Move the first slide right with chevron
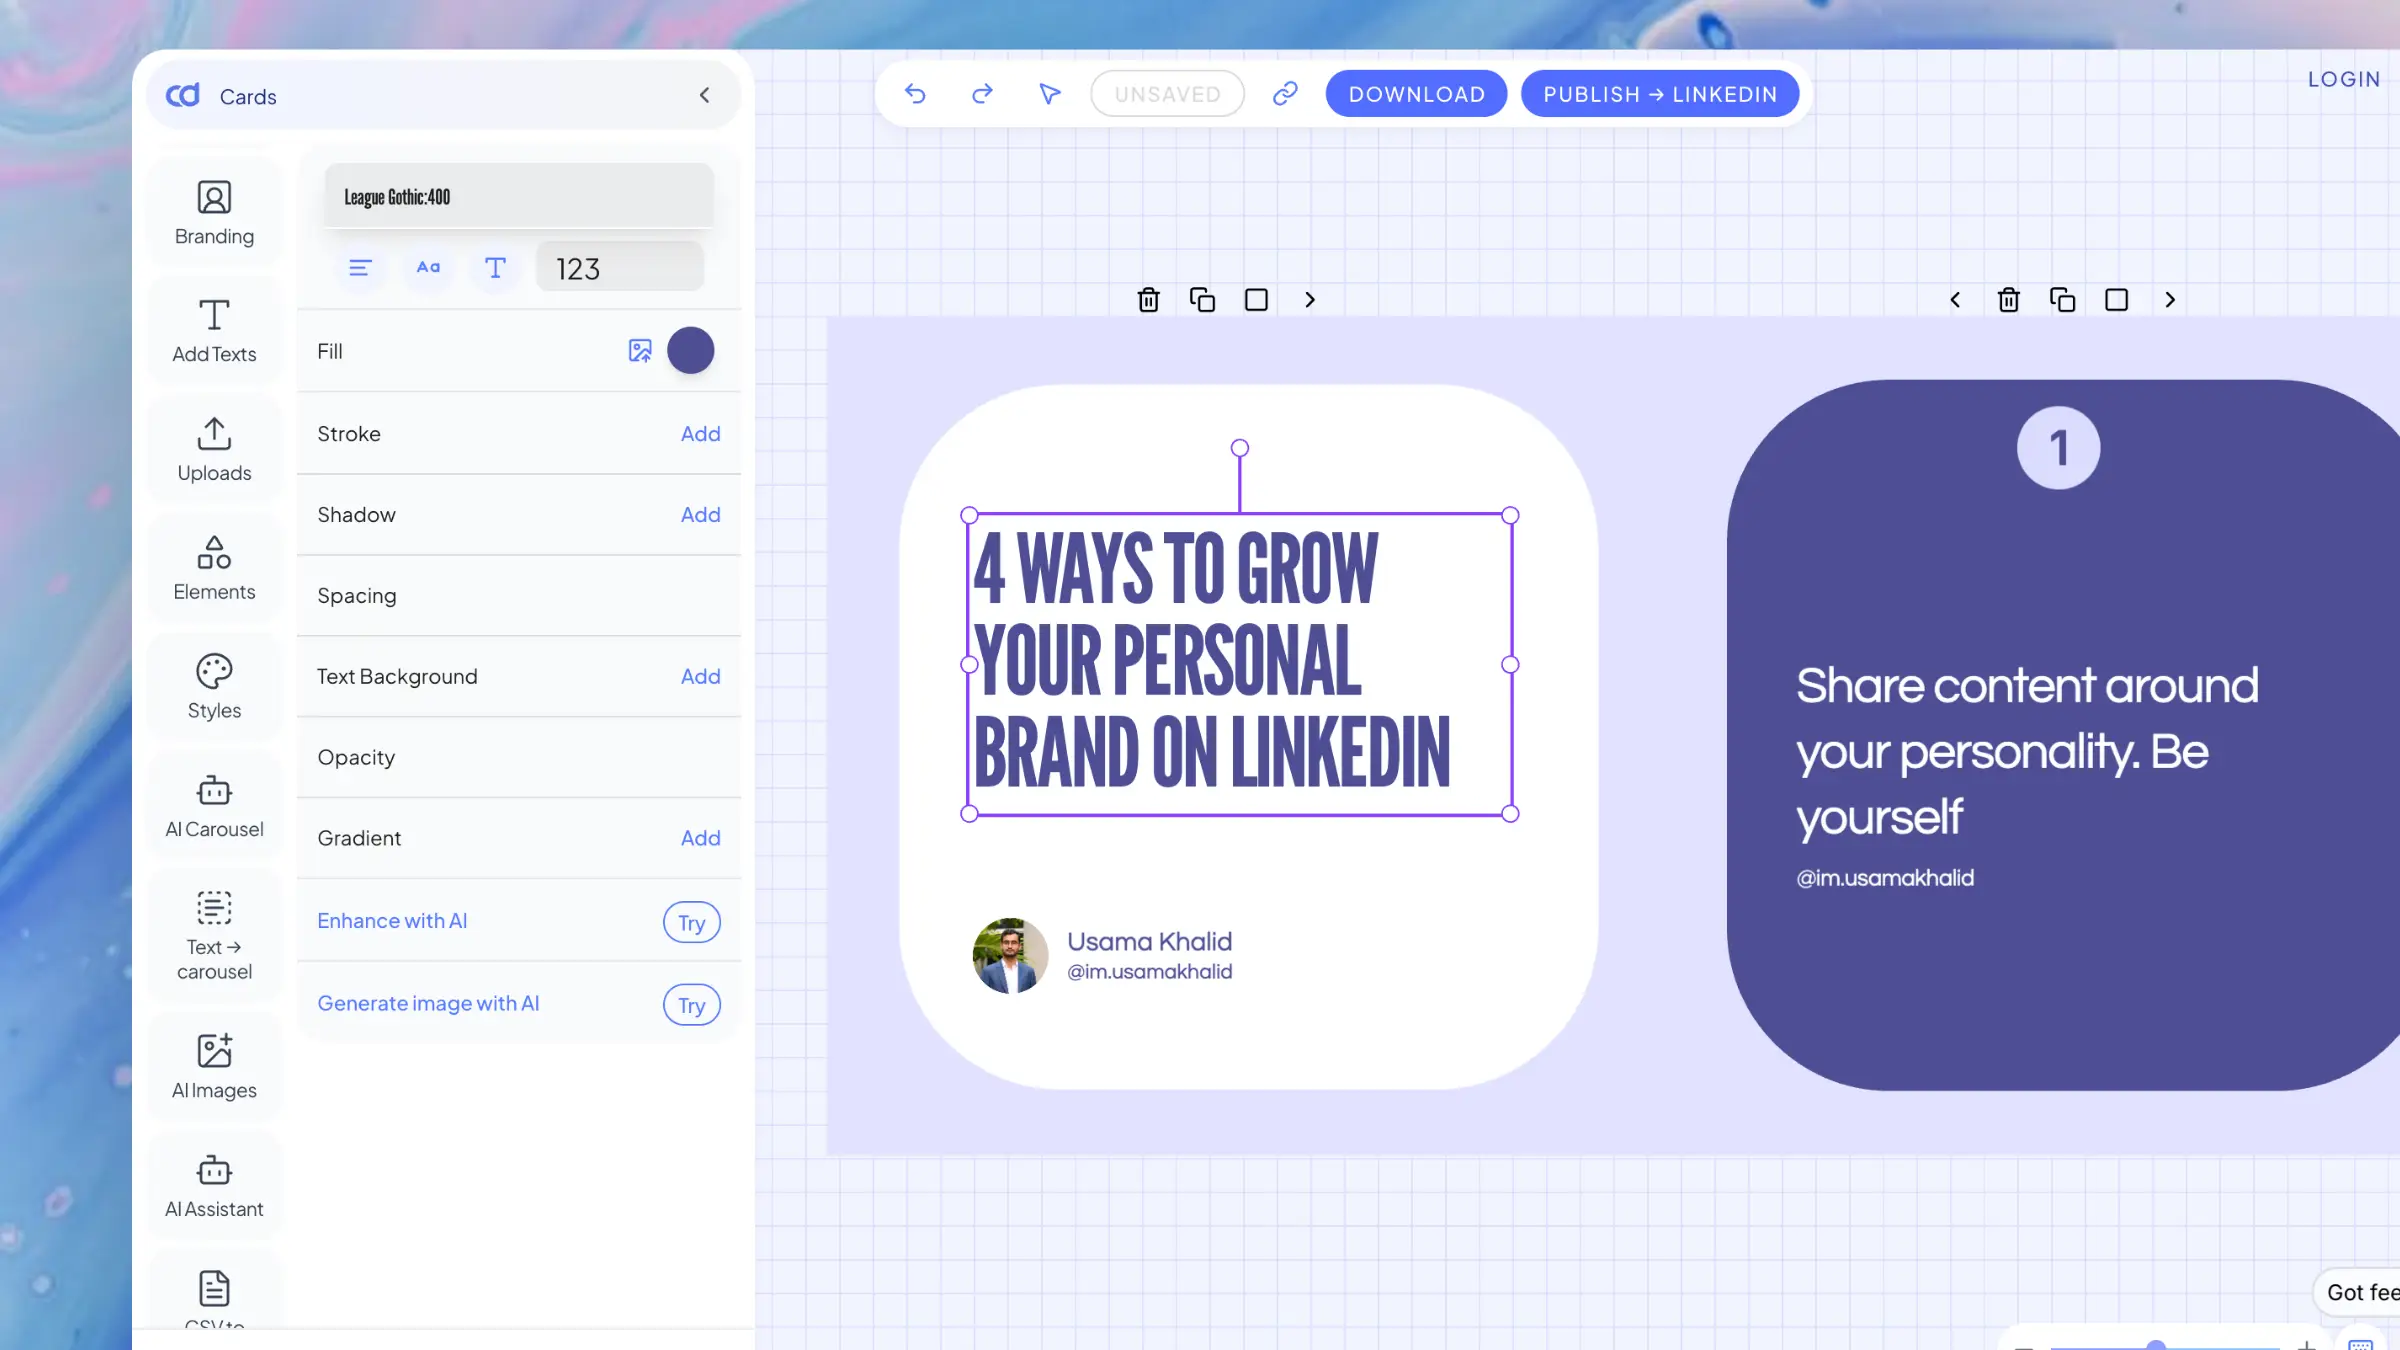Screen dimensions: 2400x1350 point(1310,300)
